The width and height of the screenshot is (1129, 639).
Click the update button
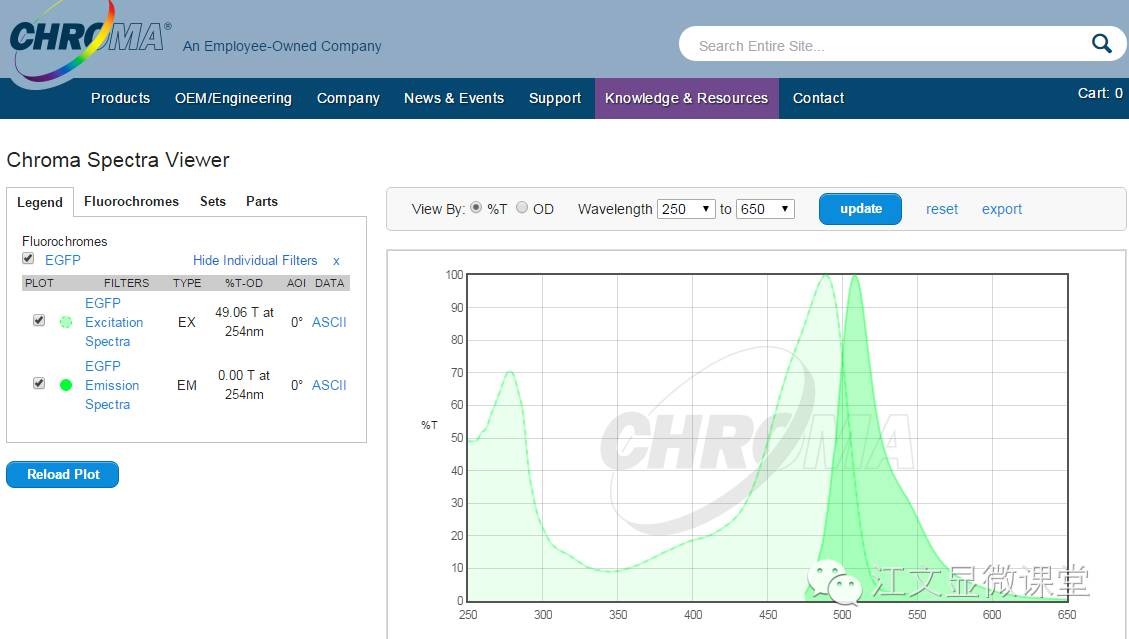point(860,209)
